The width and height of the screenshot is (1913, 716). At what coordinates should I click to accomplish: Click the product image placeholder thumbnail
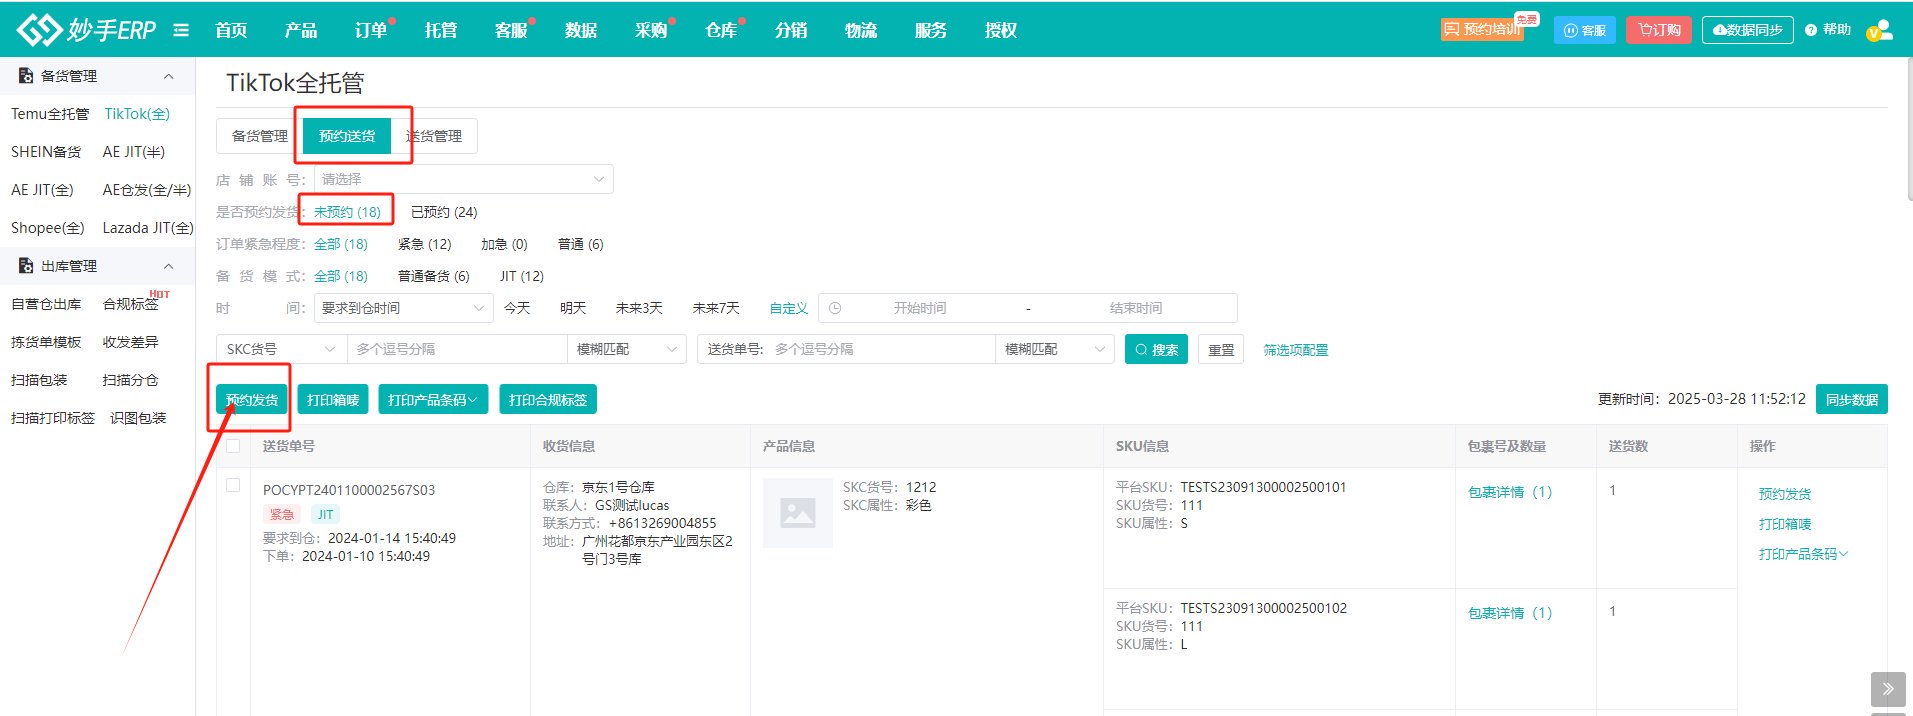798,513
